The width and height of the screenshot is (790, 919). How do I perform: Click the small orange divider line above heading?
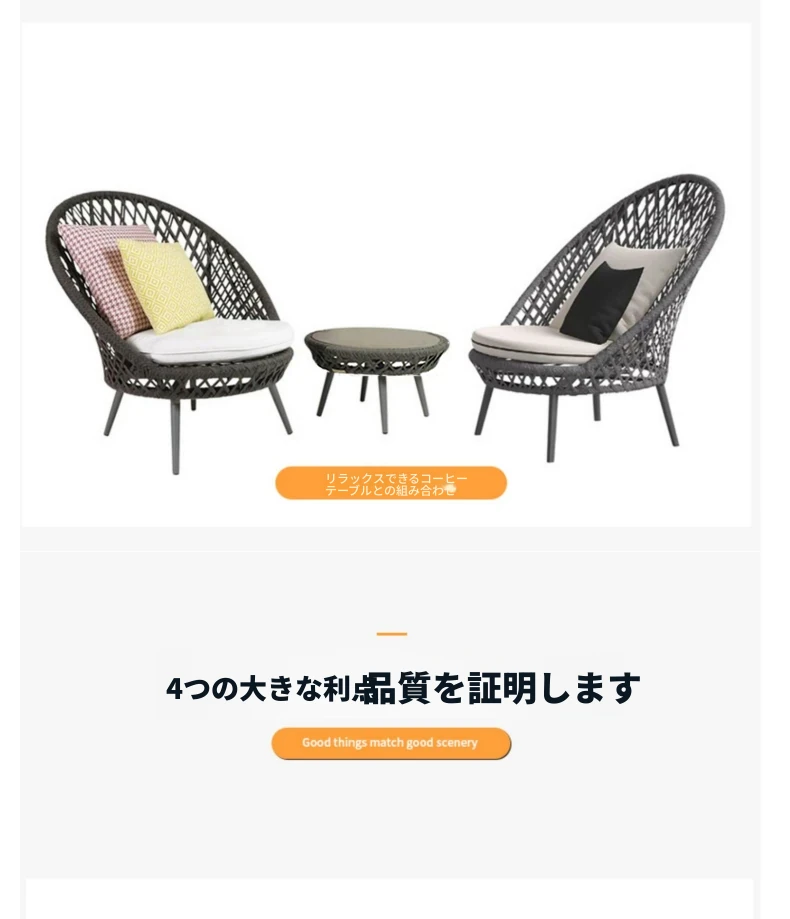[x=391, y=634]
